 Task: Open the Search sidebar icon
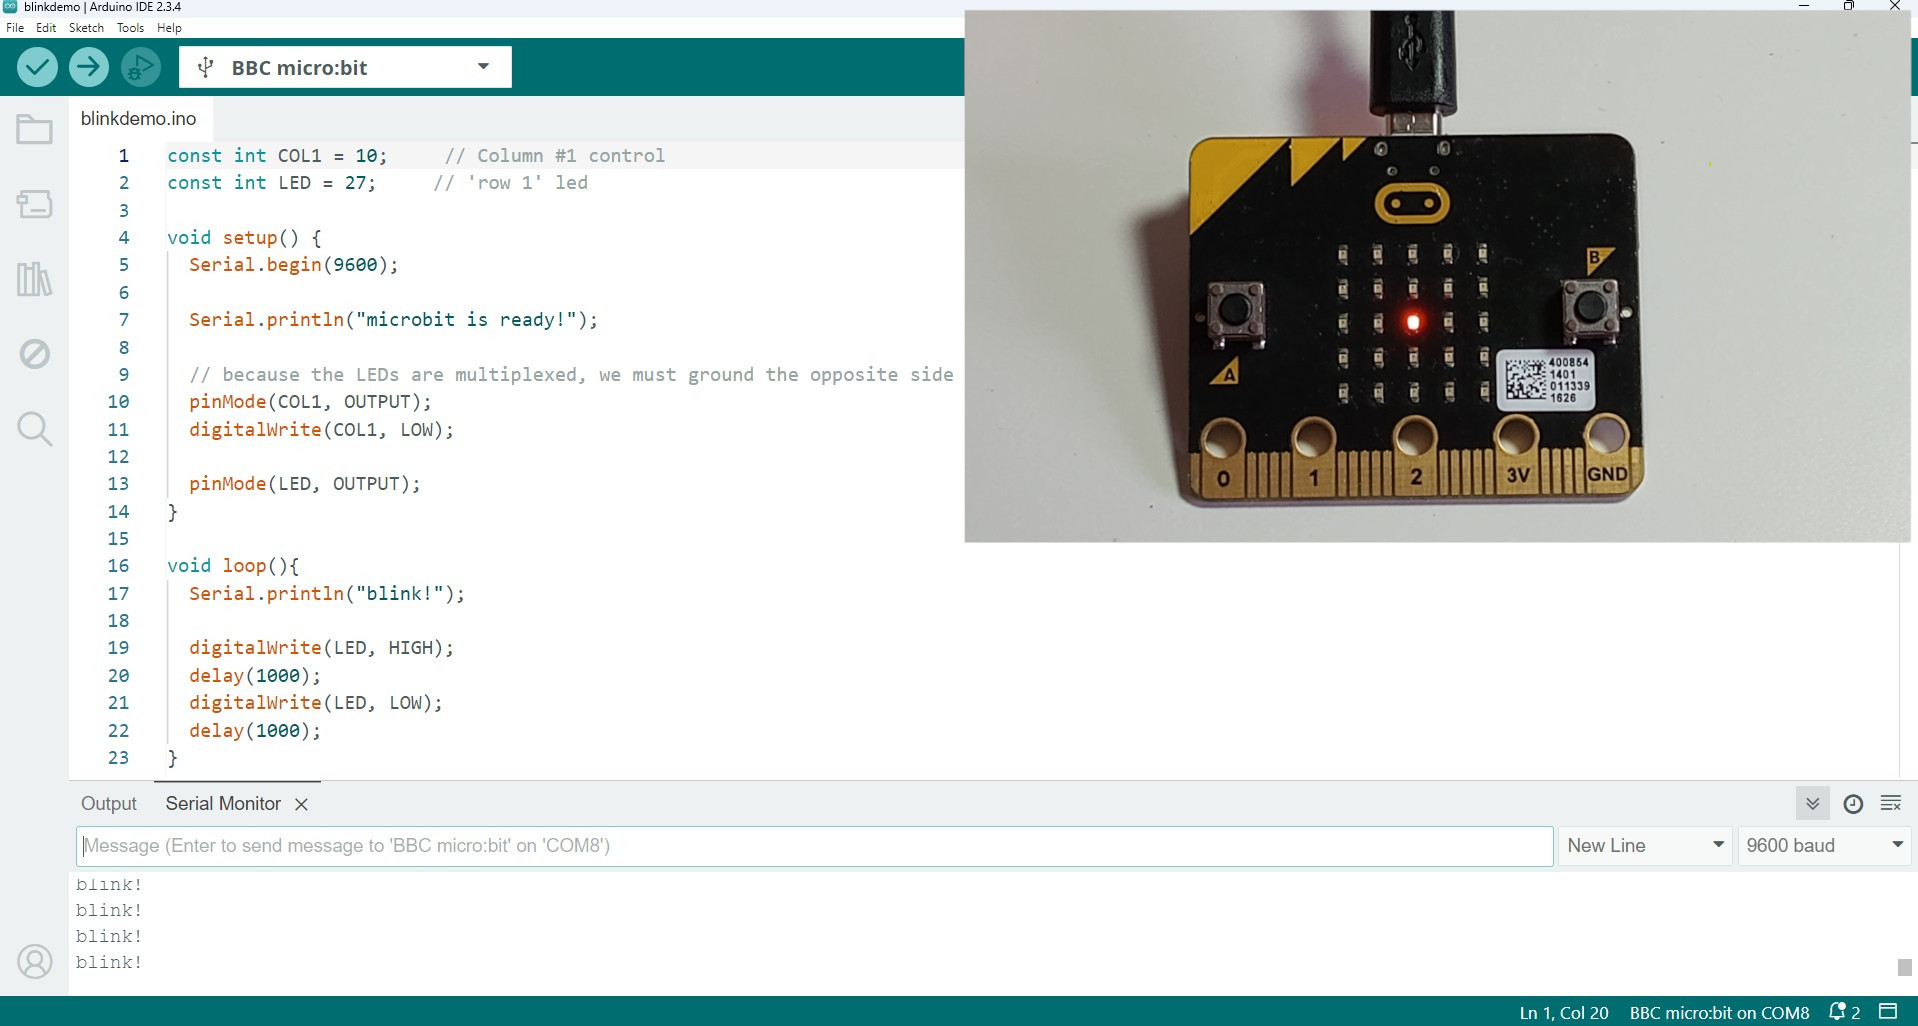point(34,429)
